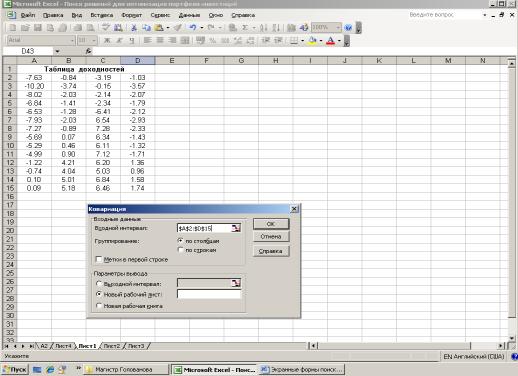Check 'Метки в первой строке' checkbox

pos(99,259)
